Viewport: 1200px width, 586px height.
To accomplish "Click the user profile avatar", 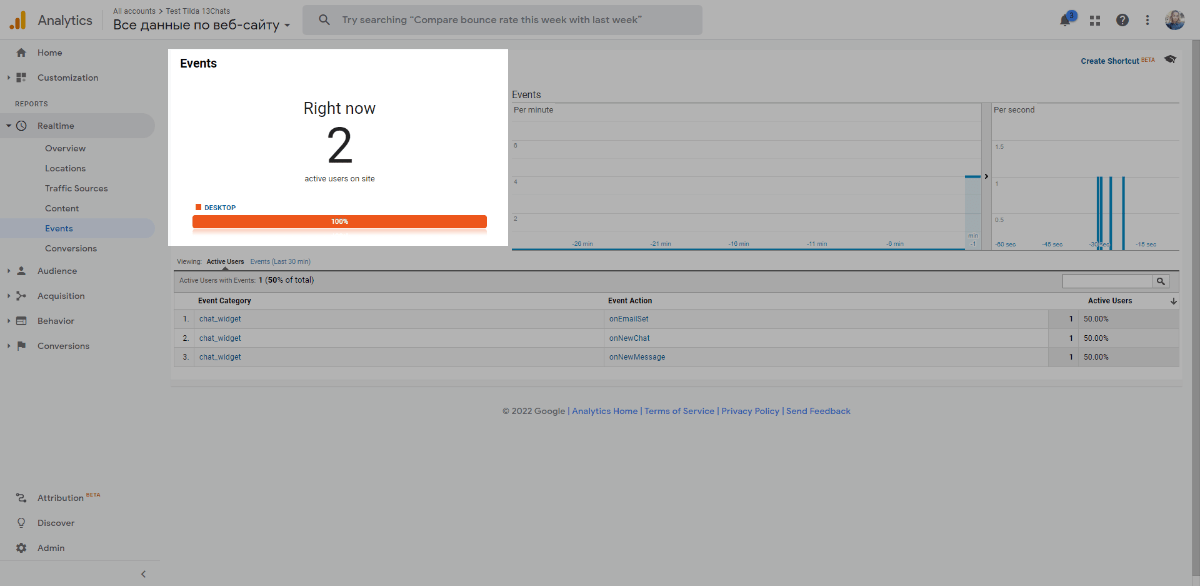I will coord(1175,20).
